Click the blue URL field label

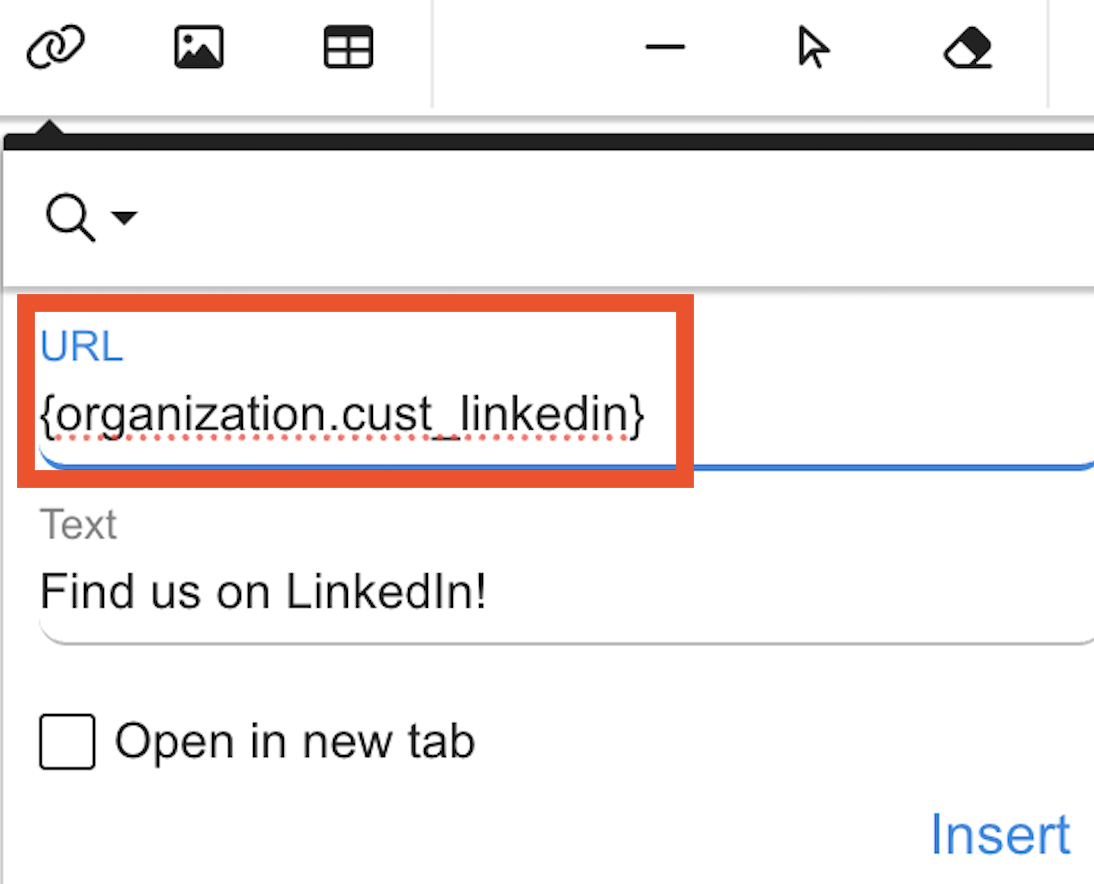81,347
